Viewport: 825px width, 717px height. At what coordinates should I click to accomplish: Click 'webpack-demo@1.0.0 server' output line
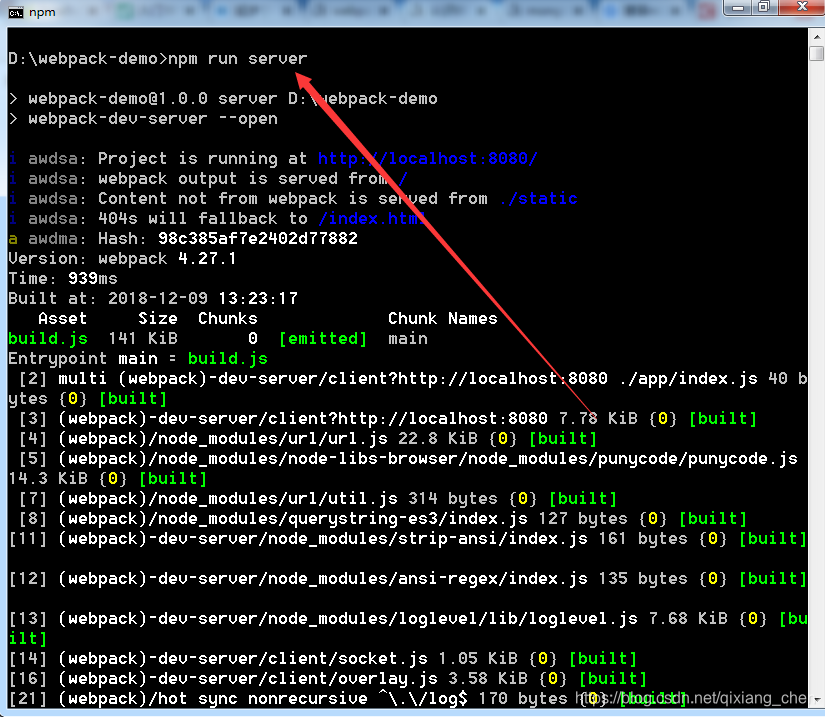tap(223, 99)
